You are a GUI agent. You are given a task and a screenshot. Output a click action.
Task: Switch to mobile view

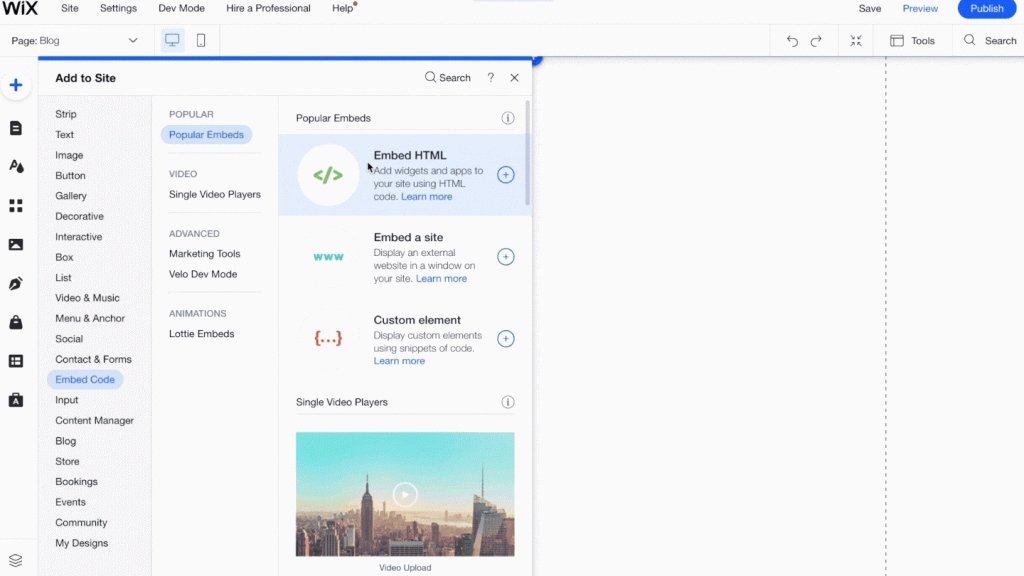tap(201, 40)
